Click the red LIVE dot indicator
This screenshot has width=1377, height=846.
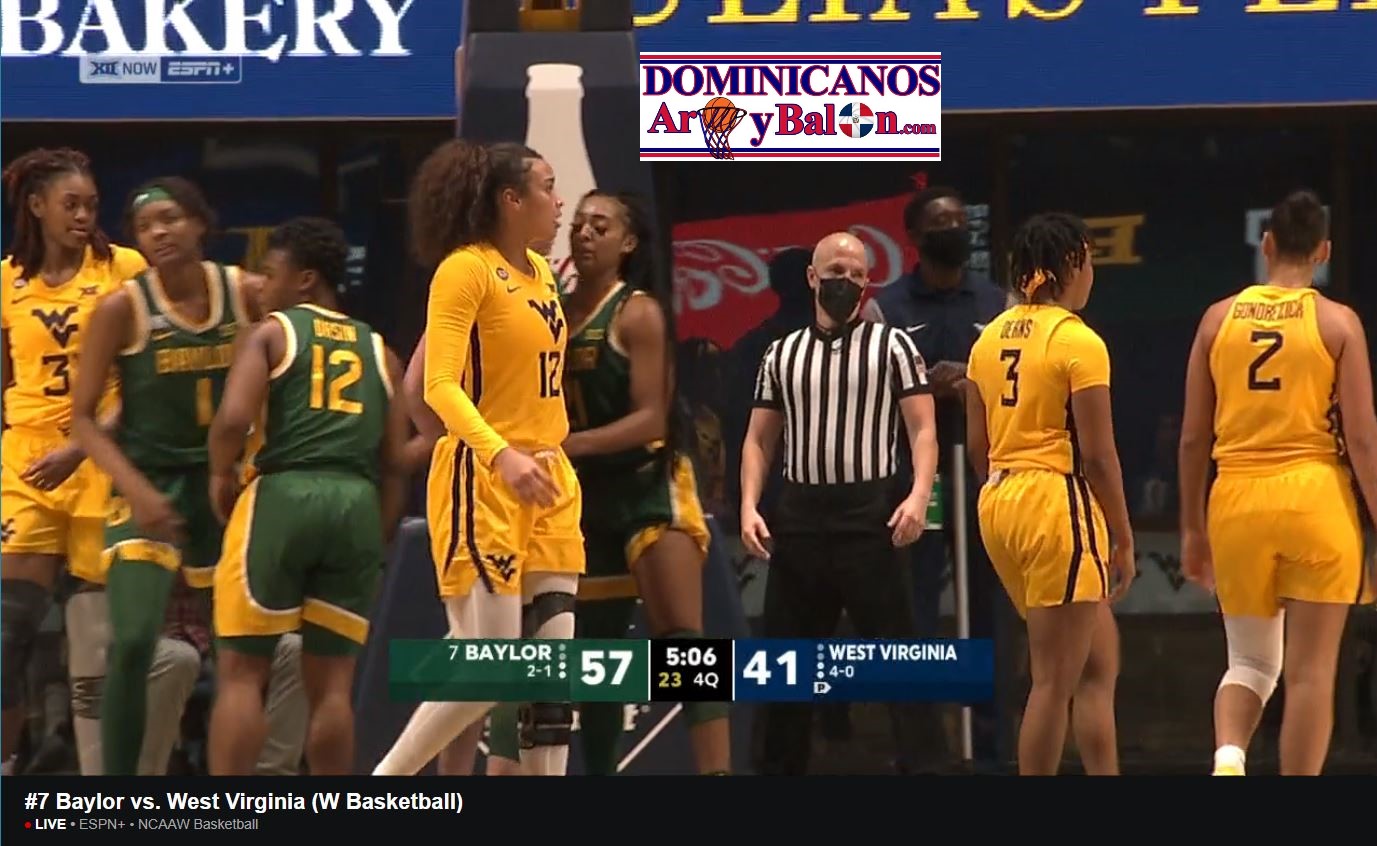point(28,825)
